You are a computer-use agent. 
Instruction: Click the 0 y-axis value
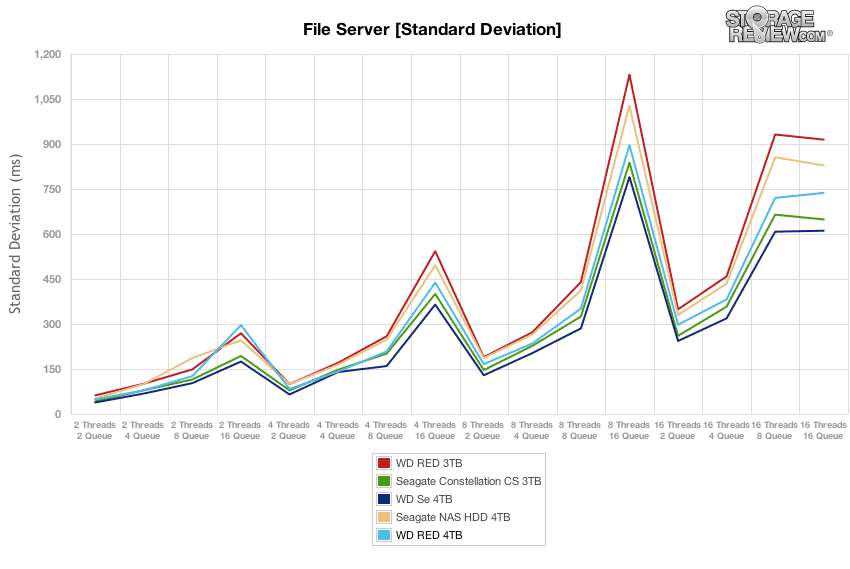point(58,415)
